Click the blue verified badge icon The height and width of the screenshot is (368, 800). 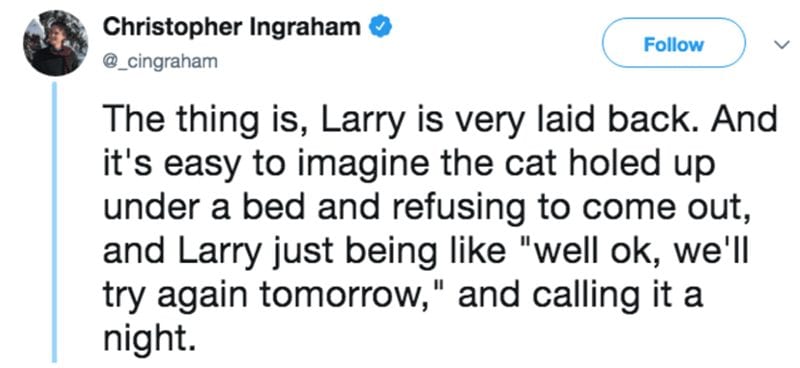click(x=380, y=27)
